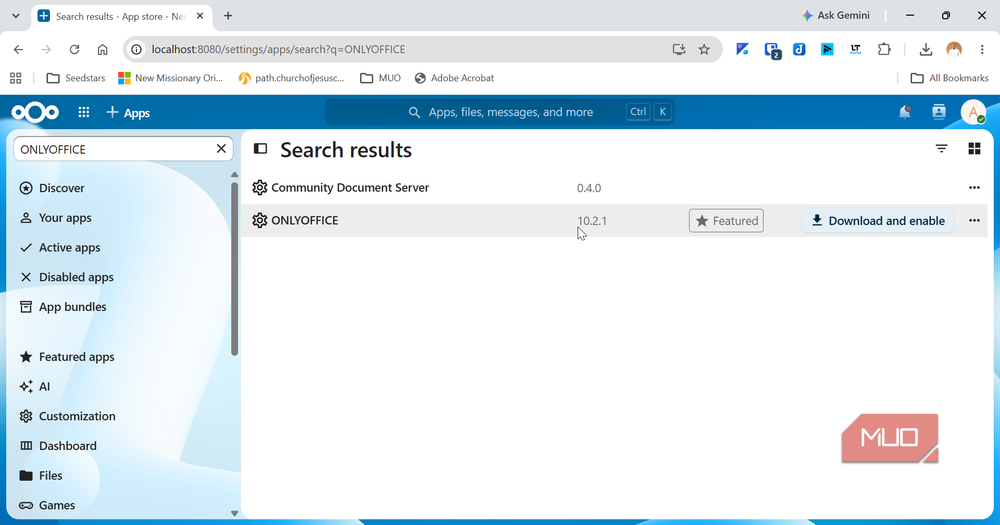Click the Community Document Server gear icon
Screen dimensions: 1000x525
259,188
